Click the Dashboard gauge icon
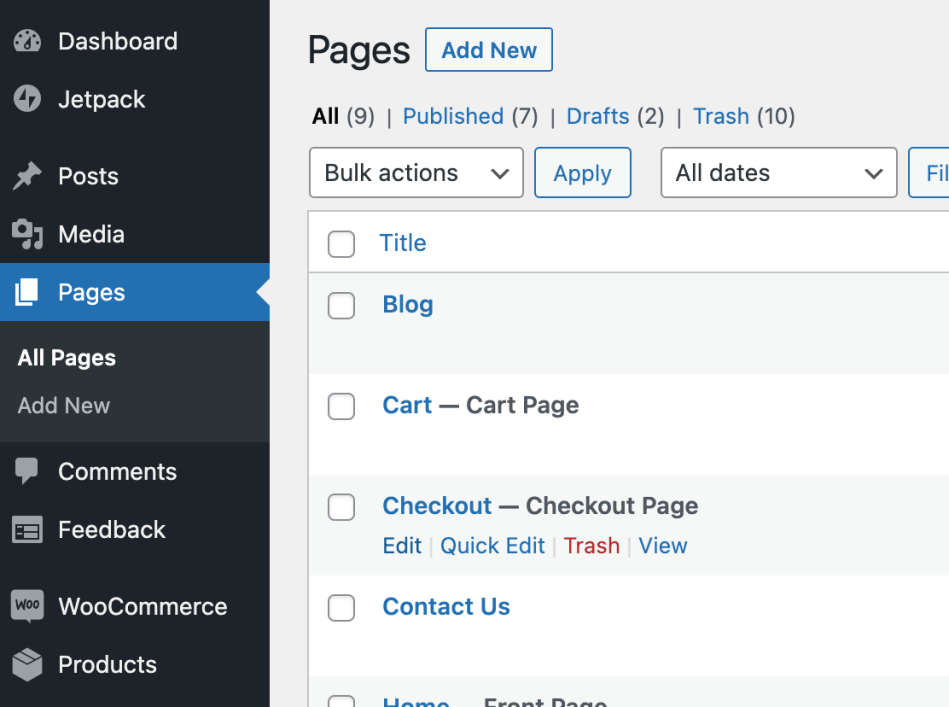This screenshot has height=707, width=949. click(27, 41)
